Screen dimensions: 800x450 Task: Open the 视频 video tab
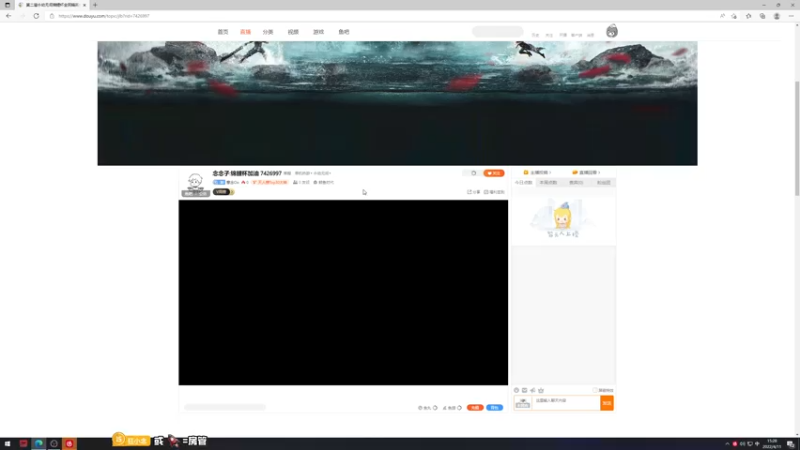click(x=293, y=32)
